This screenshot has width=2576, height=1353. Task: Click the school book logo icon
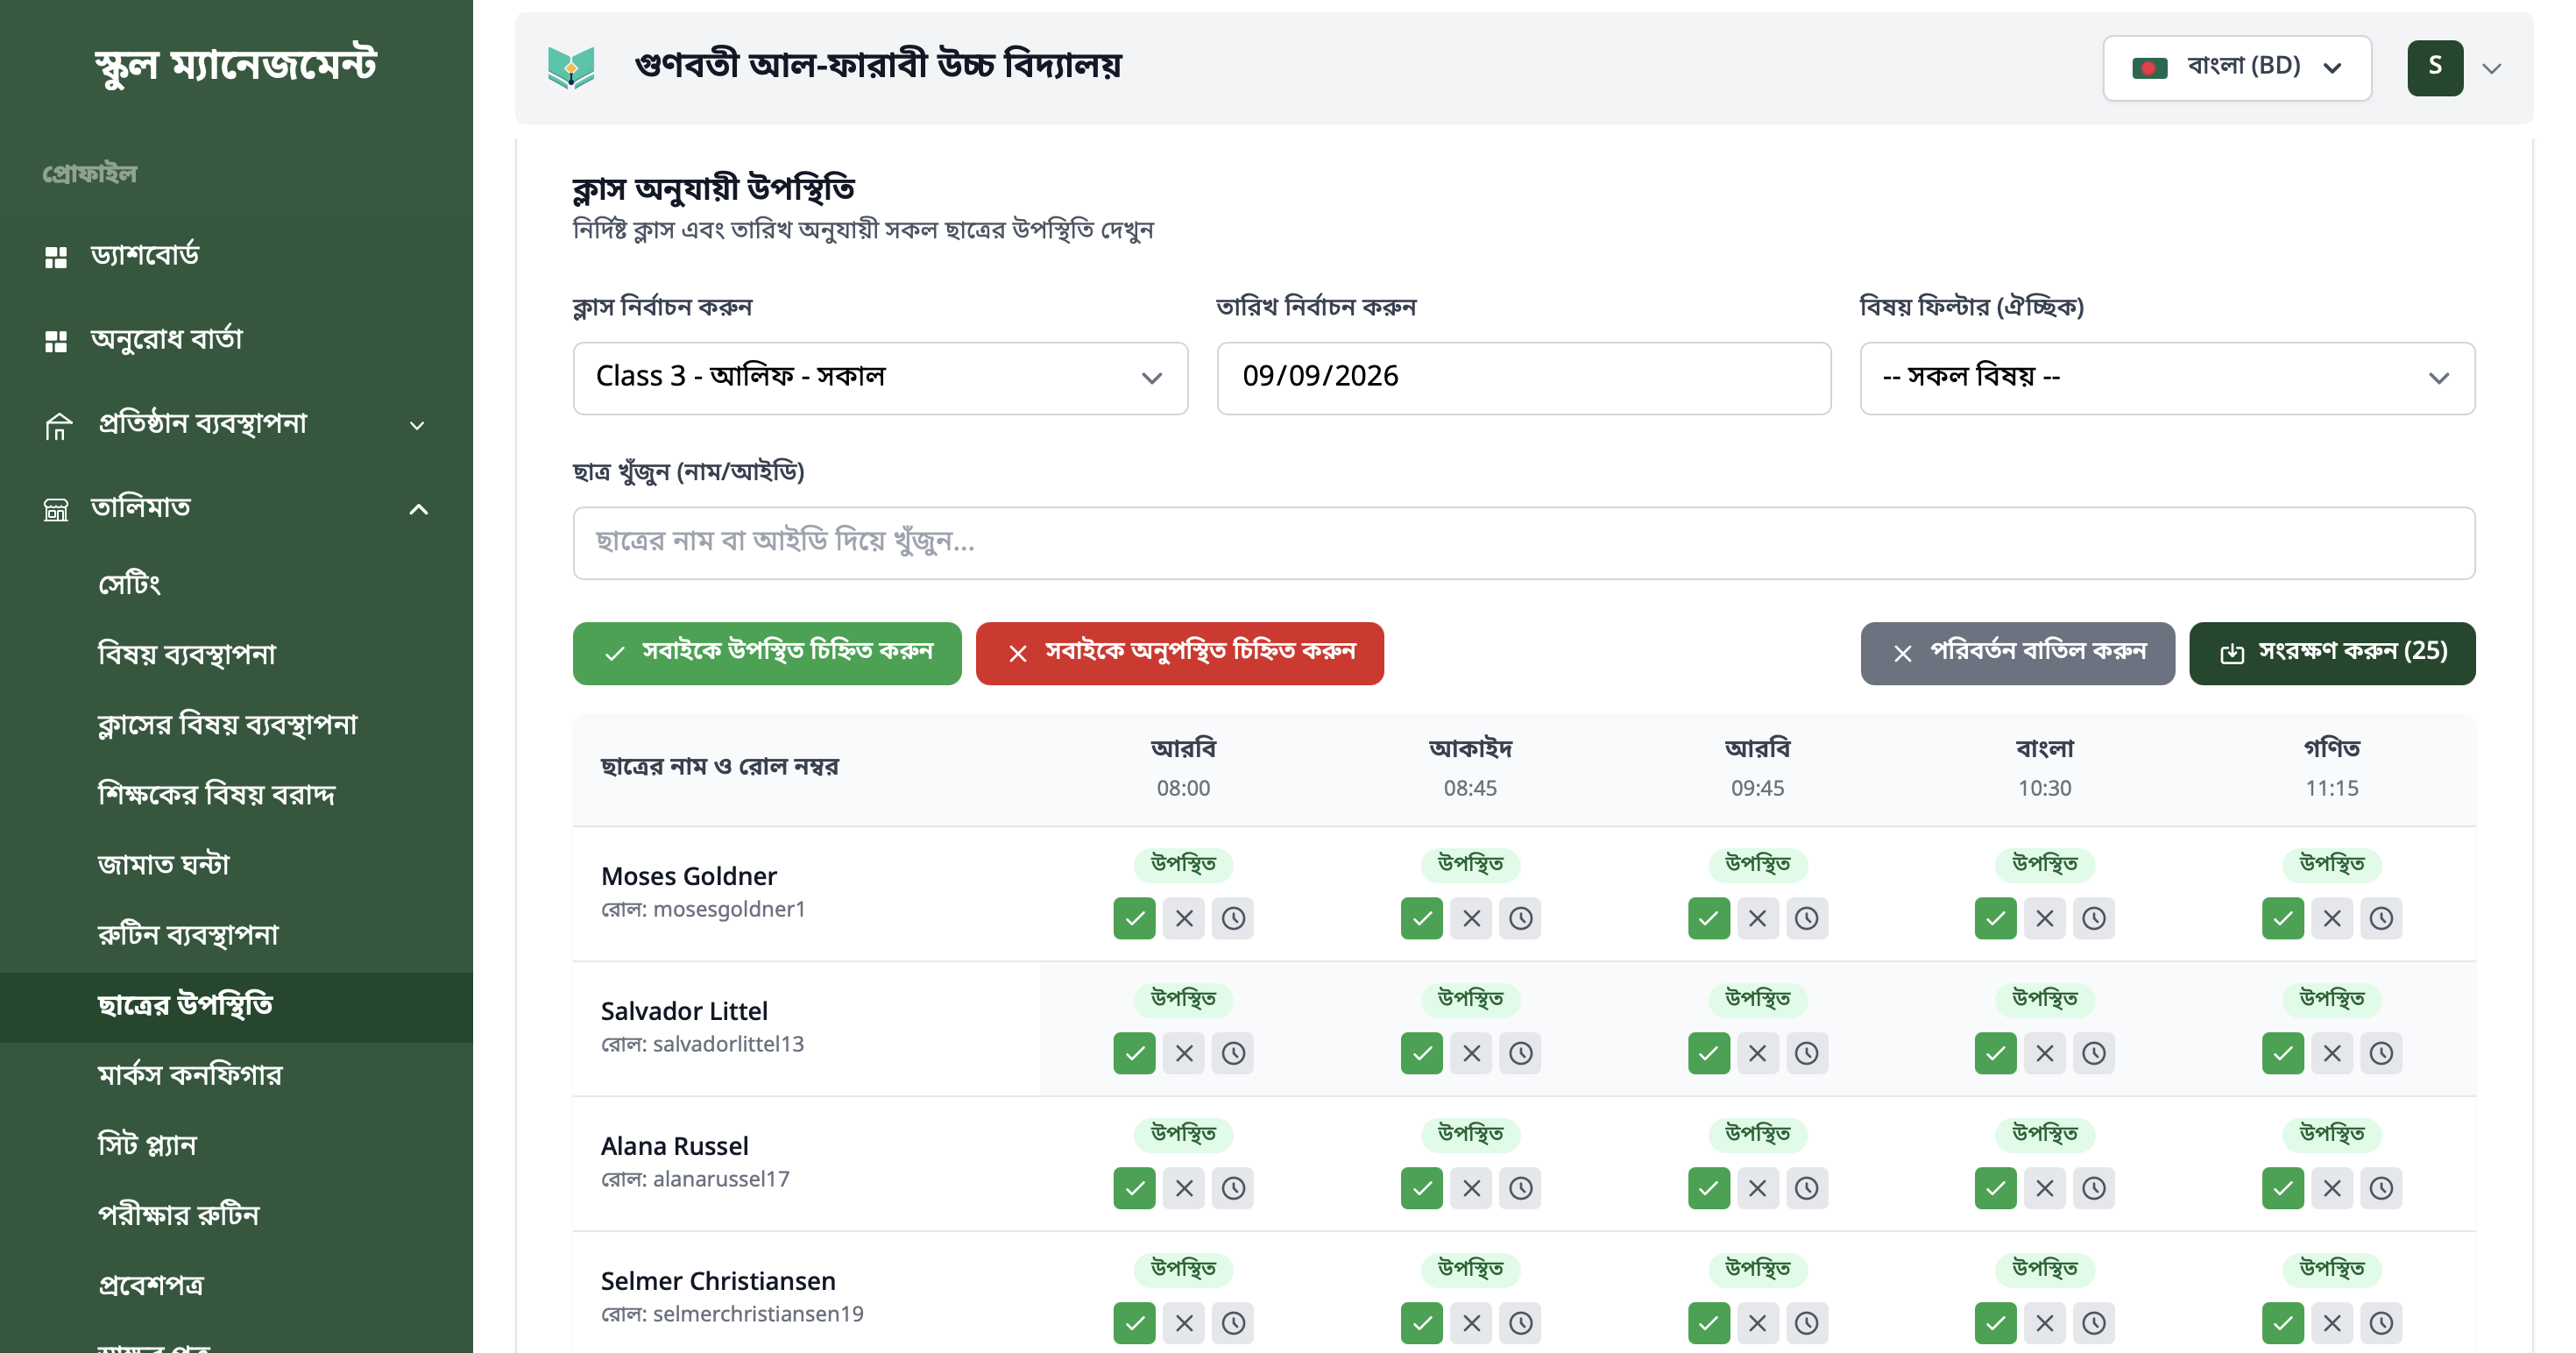(x=571, y=68)
